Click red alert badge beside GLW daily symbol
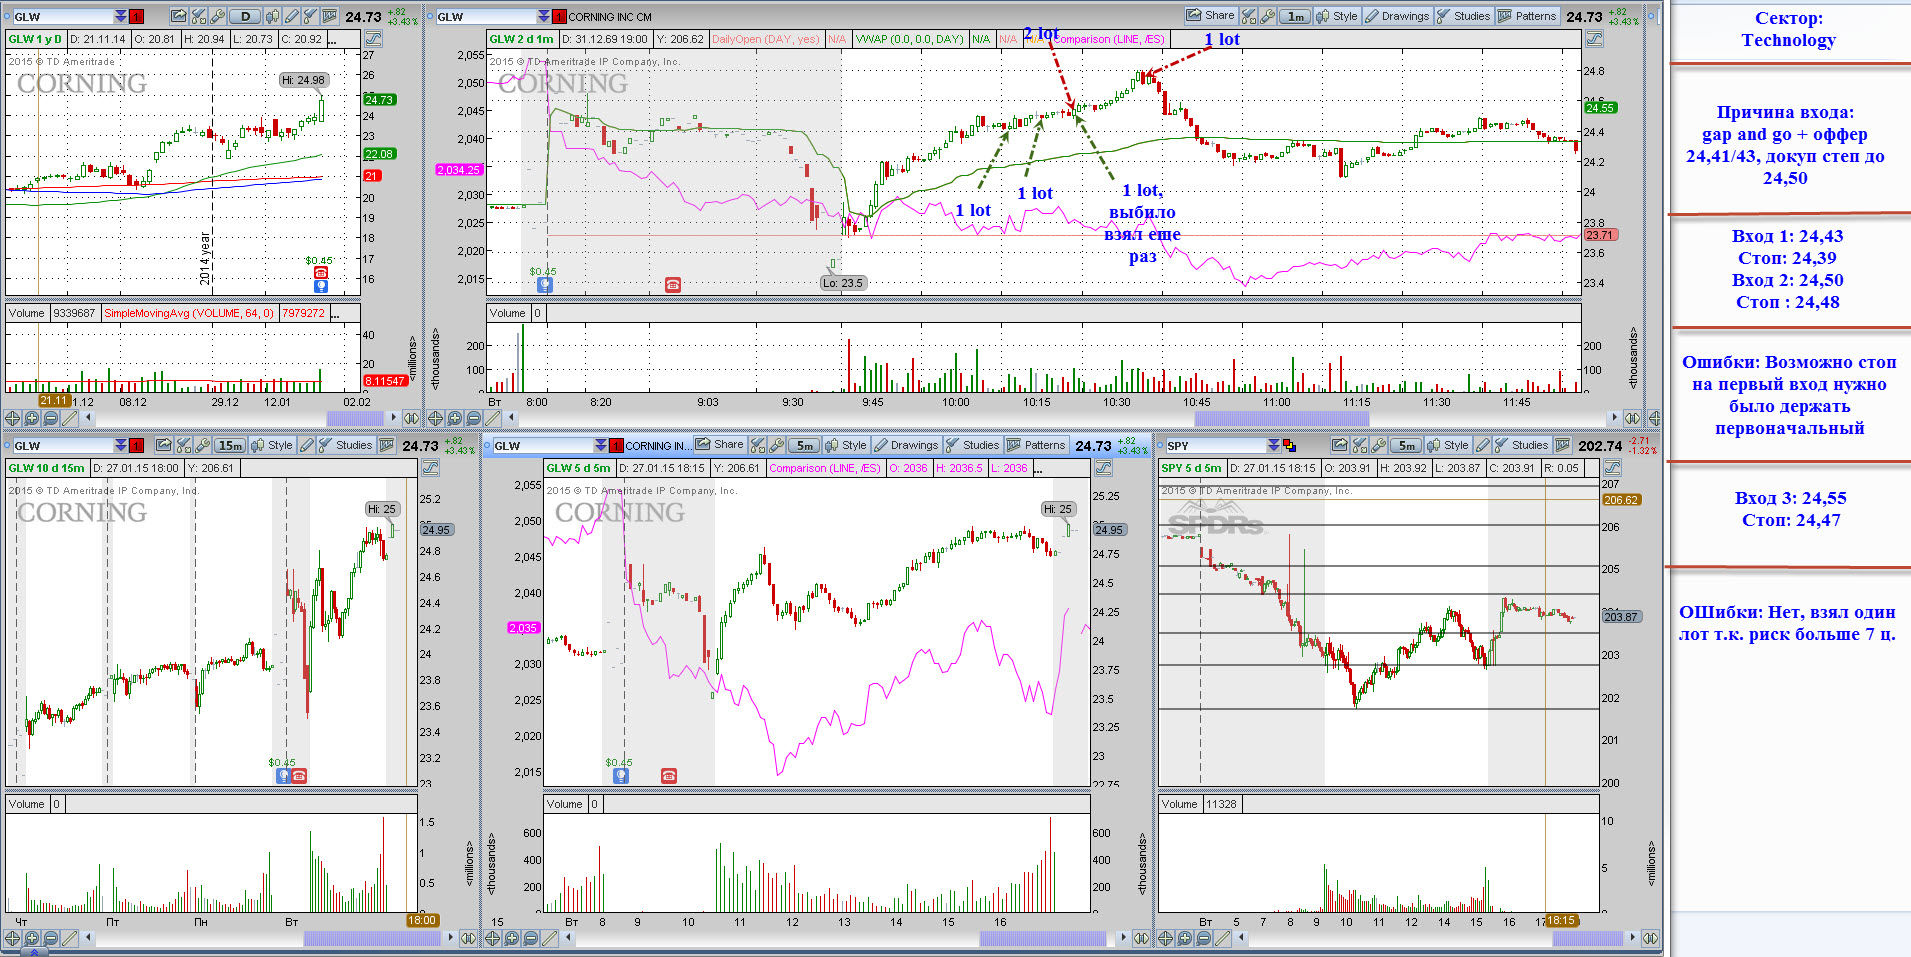Image resolution: width=1911 pixels, height=957 pixels. point(136,16)
